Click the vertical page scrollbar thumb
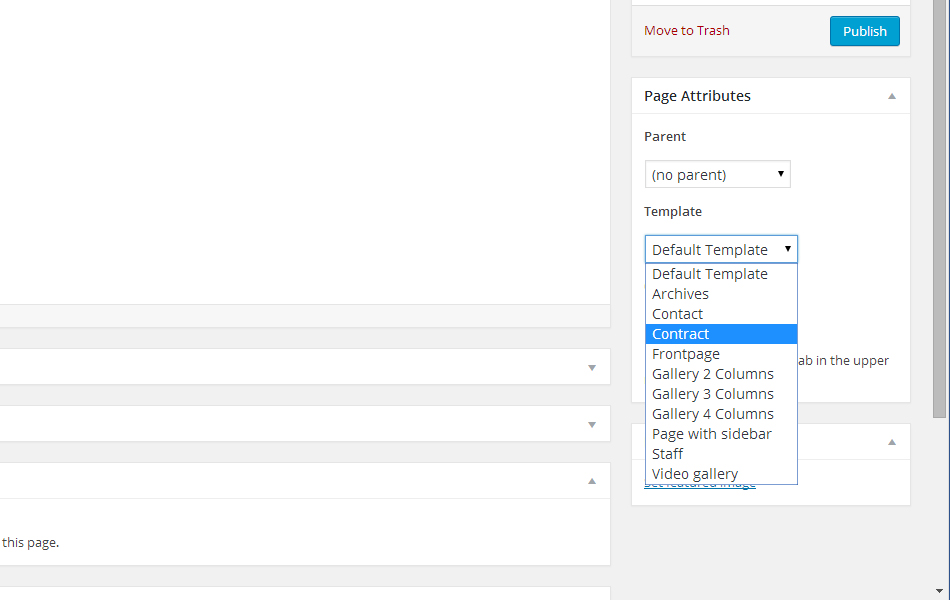This screenshot has height=600, width=950. point(939,200)
